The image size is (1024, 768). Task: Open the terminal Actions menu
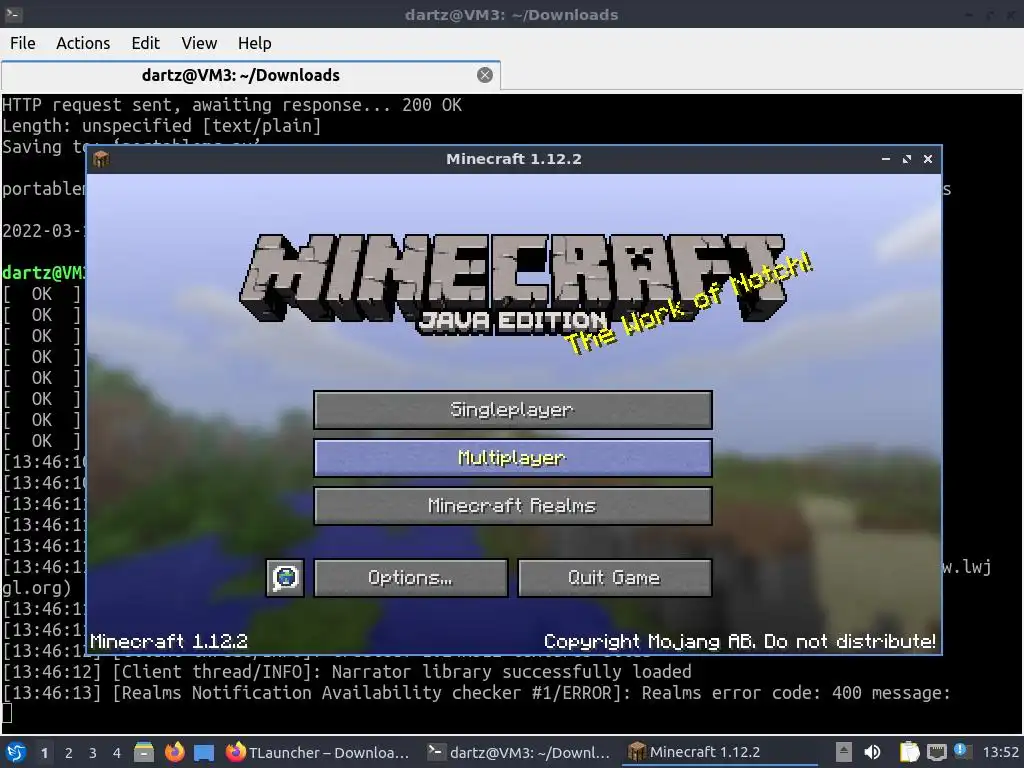[x=83, y=43]
